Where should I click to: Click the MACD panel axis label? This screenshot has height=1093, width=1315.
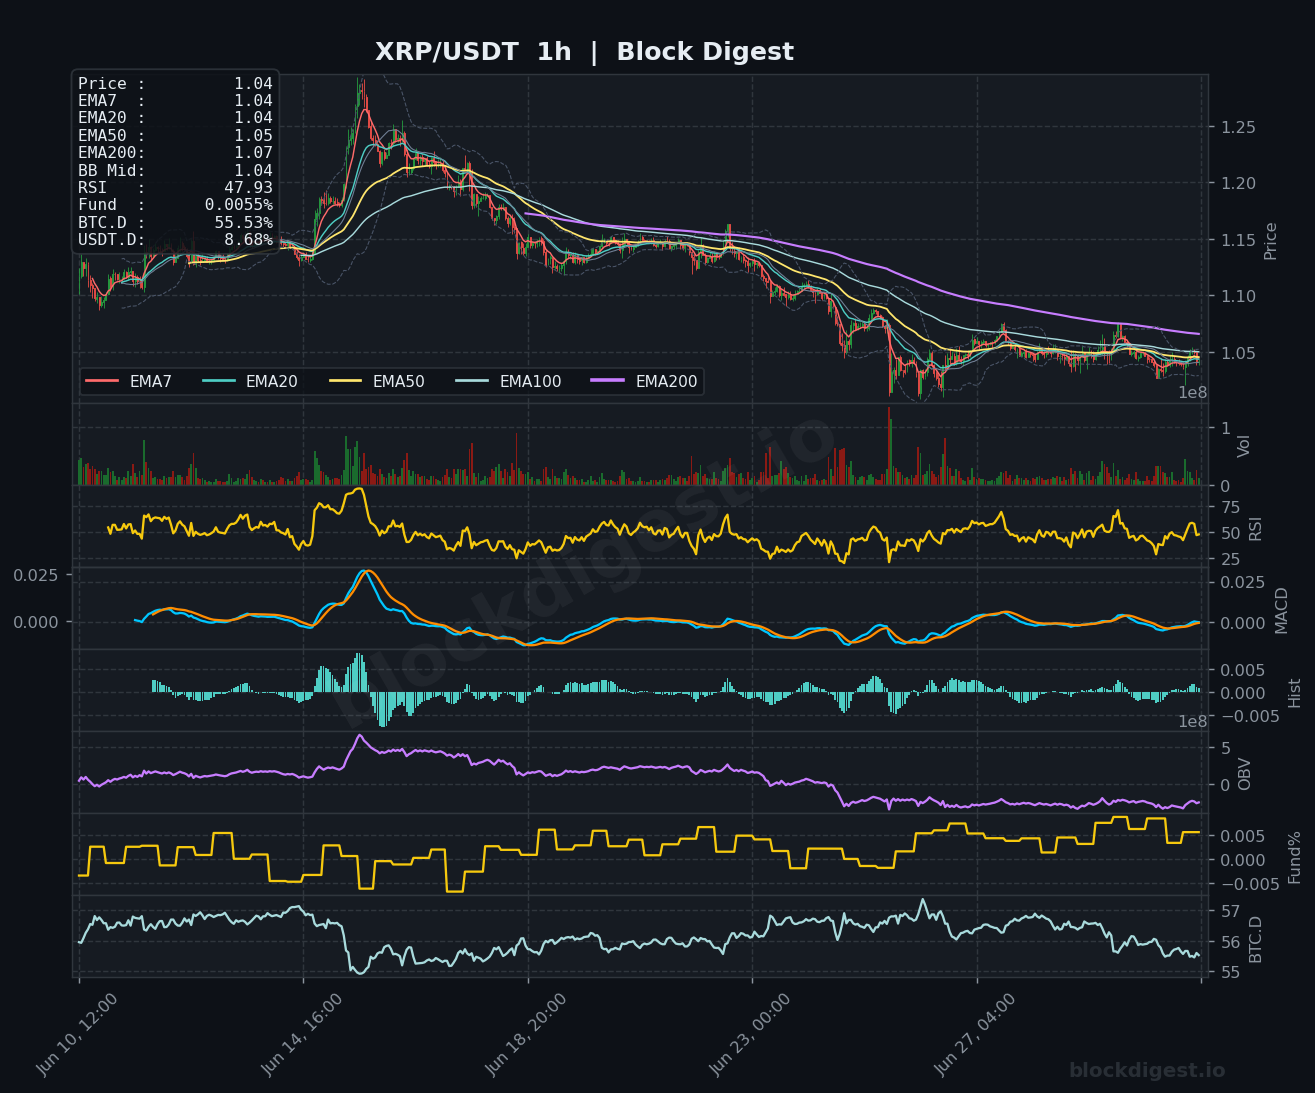tap(1282, 610)
